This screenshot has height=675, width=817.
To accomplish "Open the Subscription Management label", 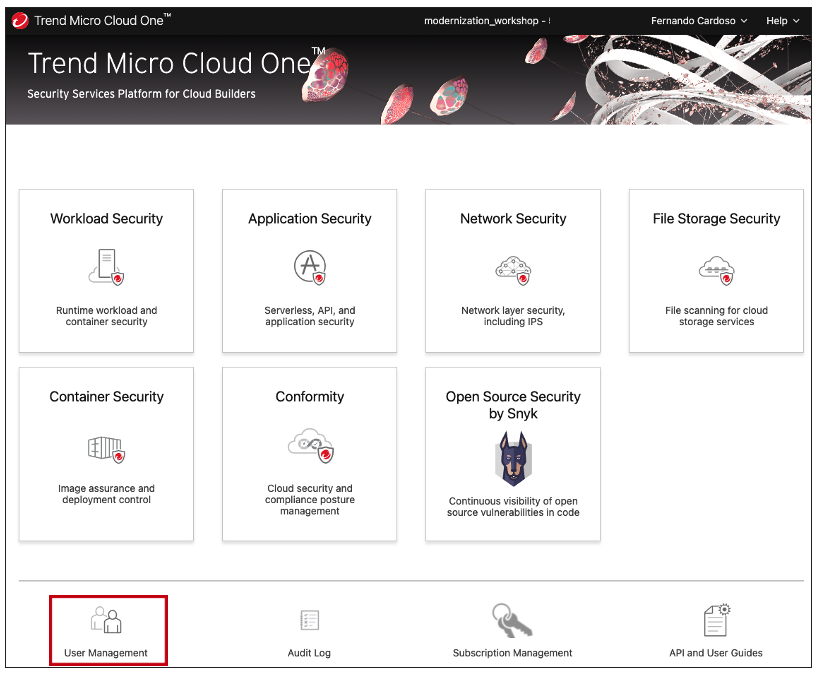I will pos(512,653).
